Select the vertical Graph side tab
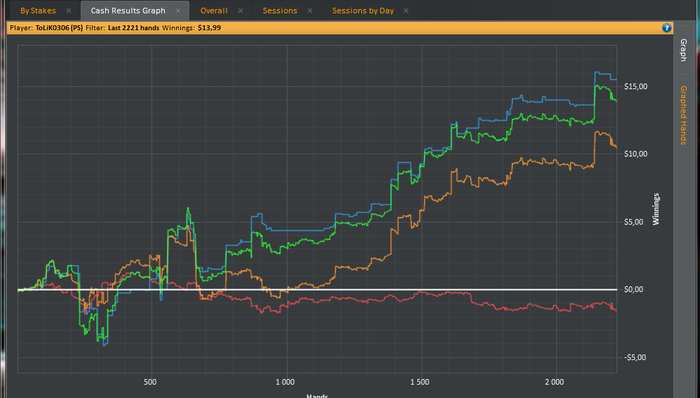The height and width of the screenshot is (398, 700). point(683,50)
